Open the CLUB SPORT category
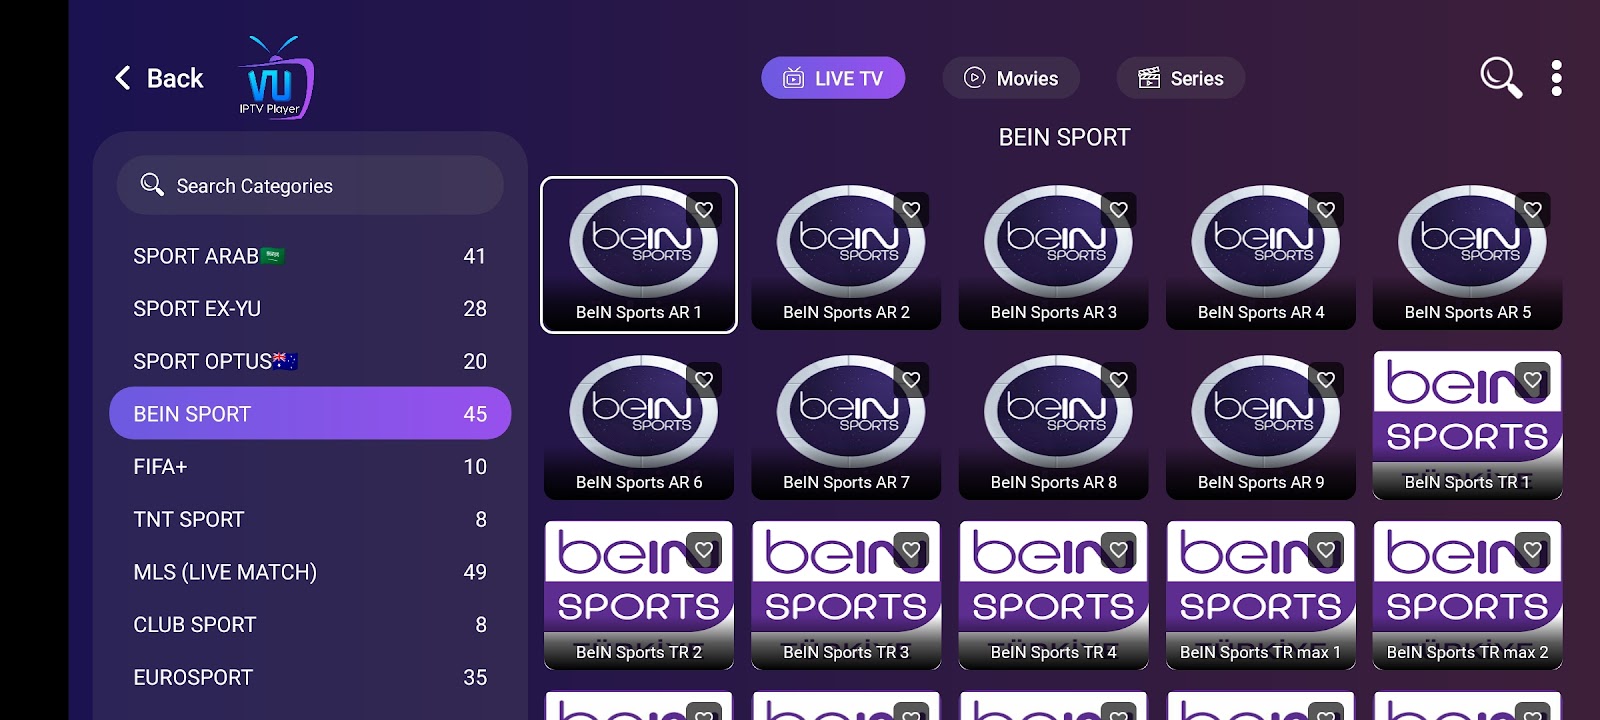The image size is (1600, 720). pos(310,624)
